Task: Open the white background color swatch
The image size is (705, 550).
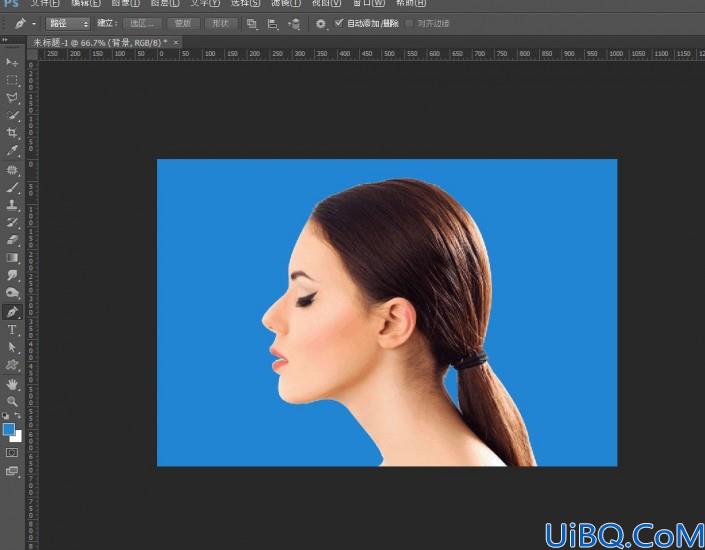Action: coord(18,438)
